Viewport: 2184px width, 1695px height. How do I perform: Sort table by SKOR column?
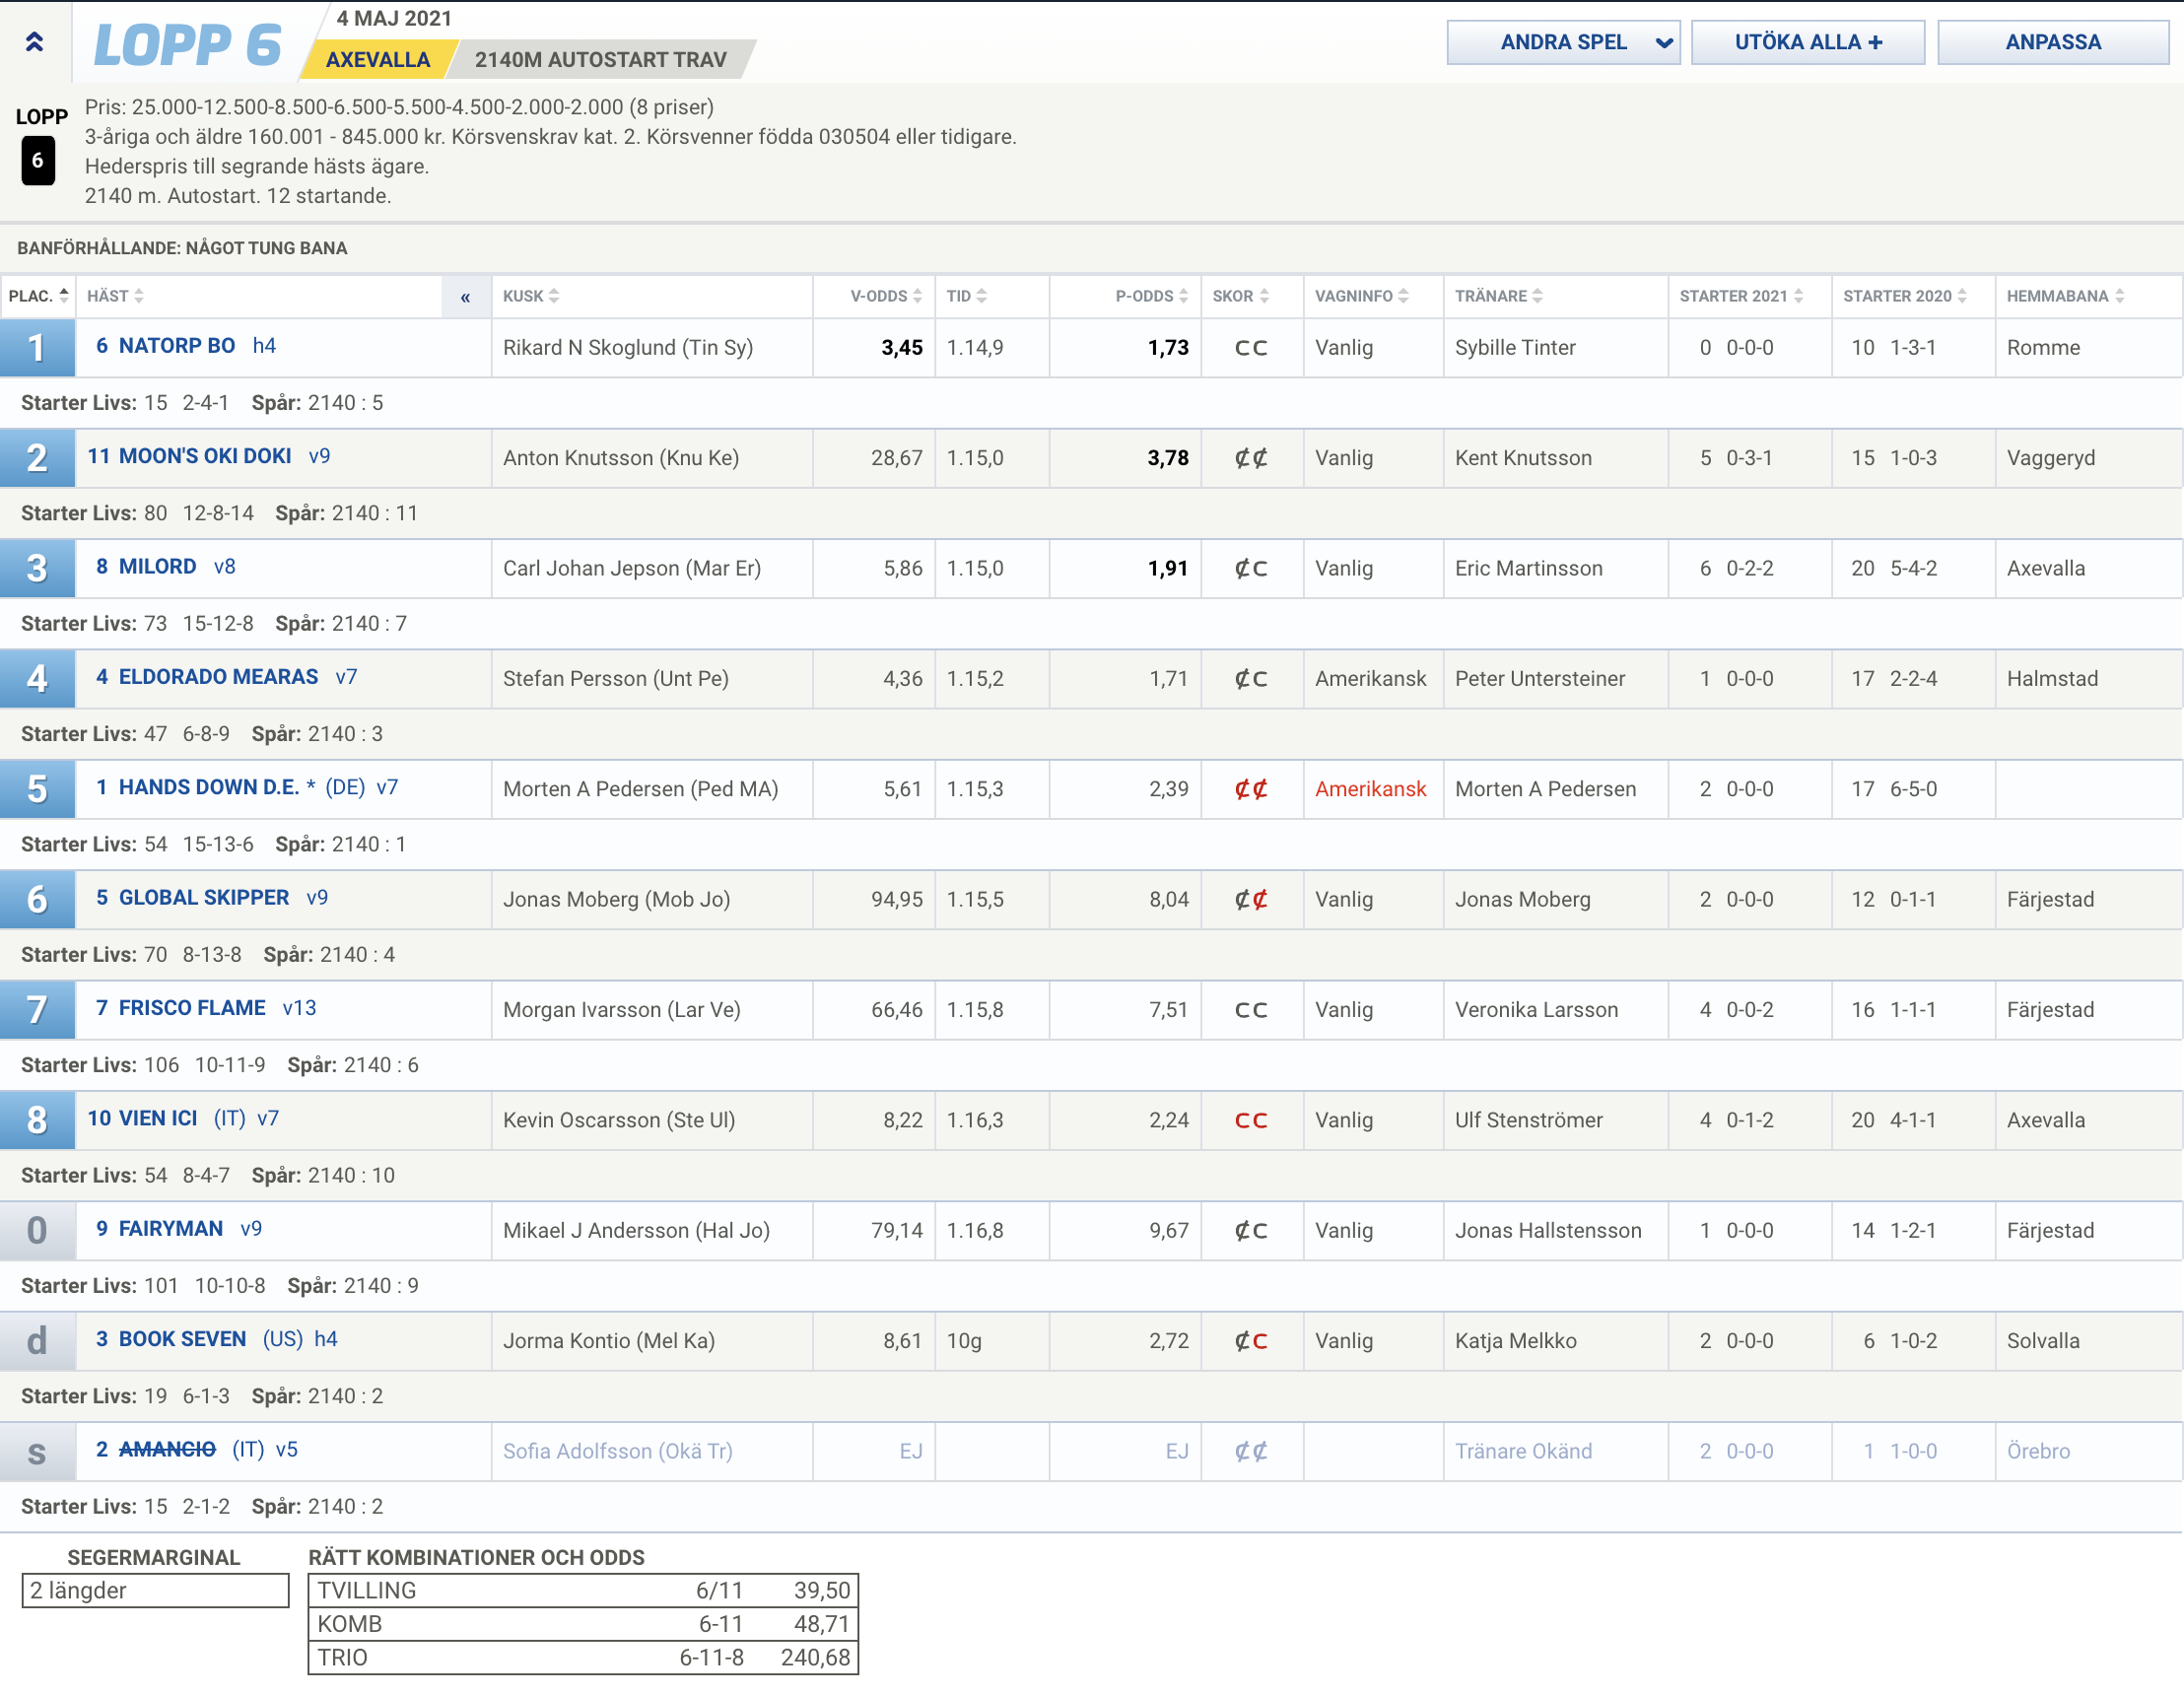pos(1241,296)
